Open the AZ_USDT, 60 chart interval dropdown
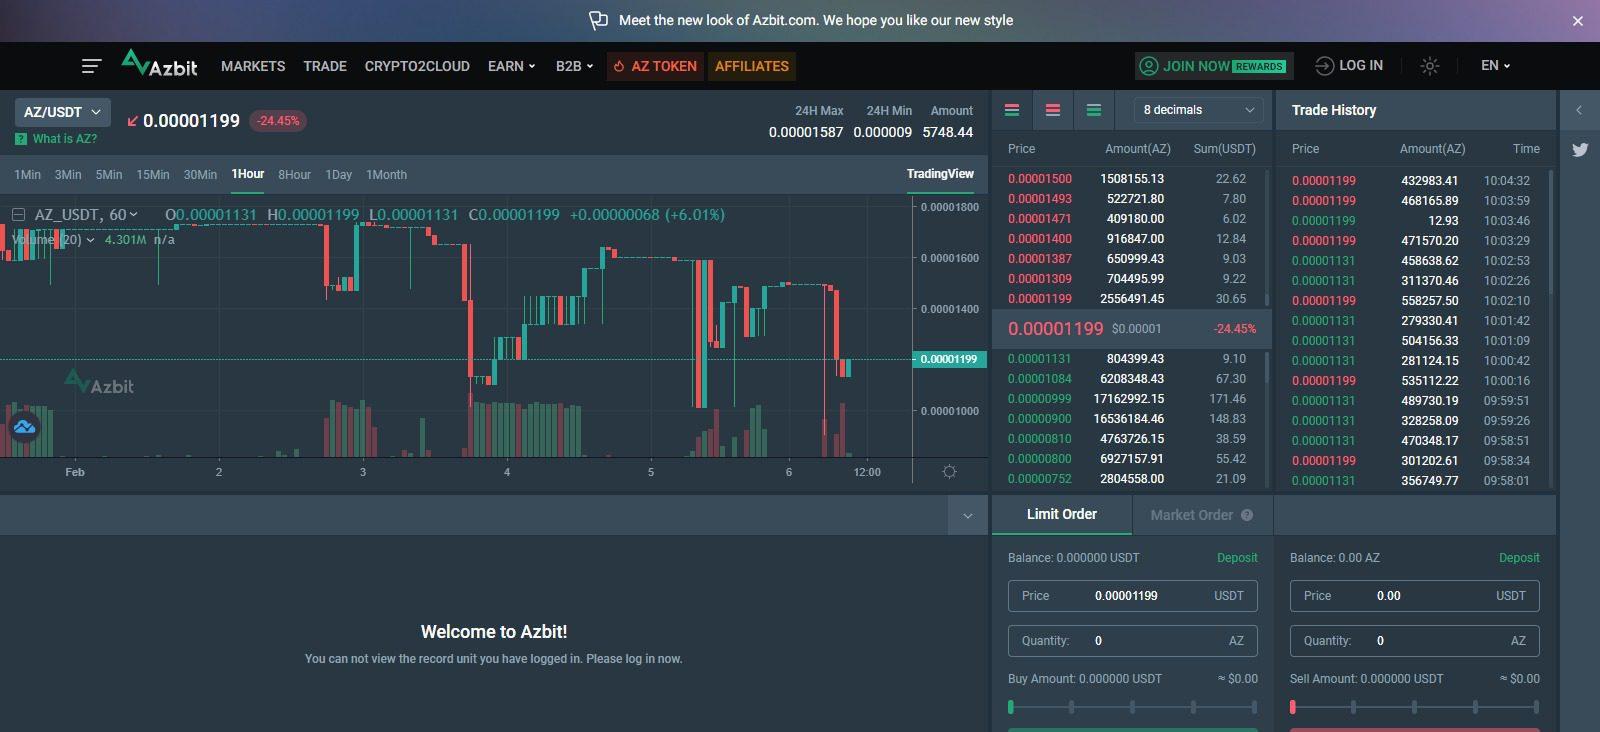The image size is (1600, 732). click(86, 214)
